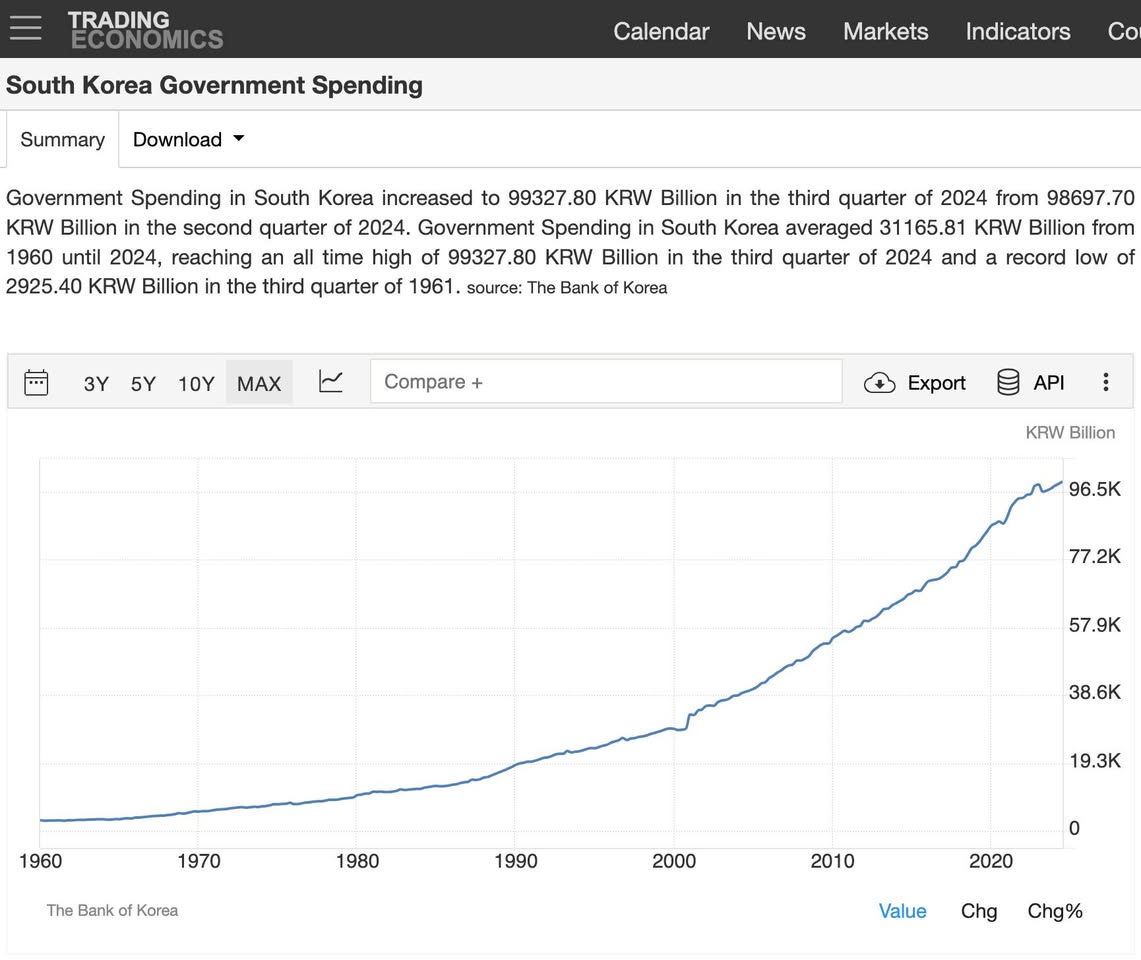
Task: Click the Compare + input field
Action: tap(605, 382)
